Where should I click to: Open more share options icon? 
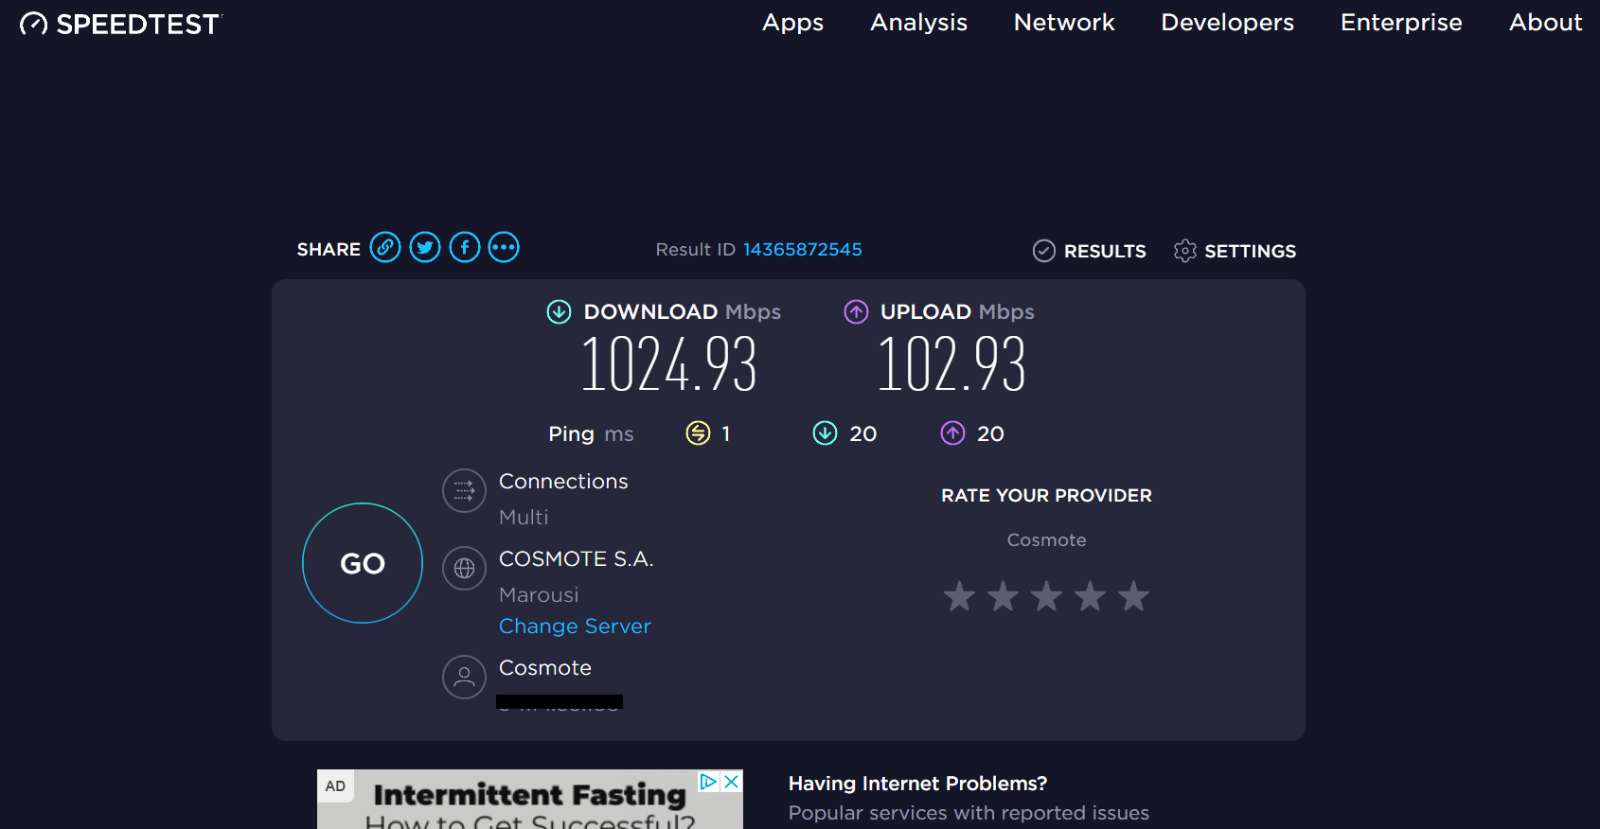click(x=504, y=247)
